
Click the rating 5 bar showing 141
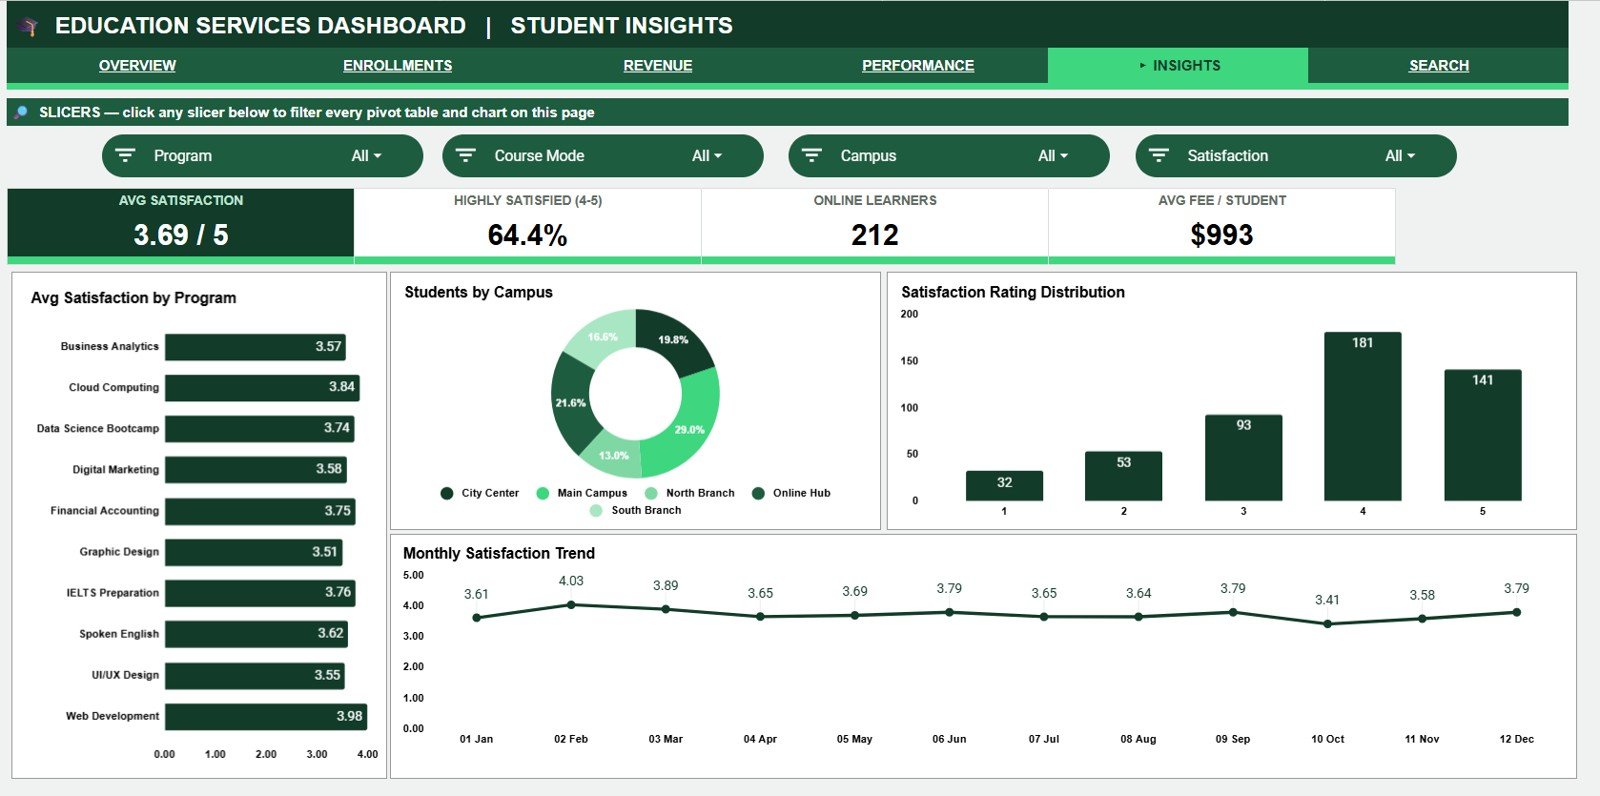tap(1483, 435)
